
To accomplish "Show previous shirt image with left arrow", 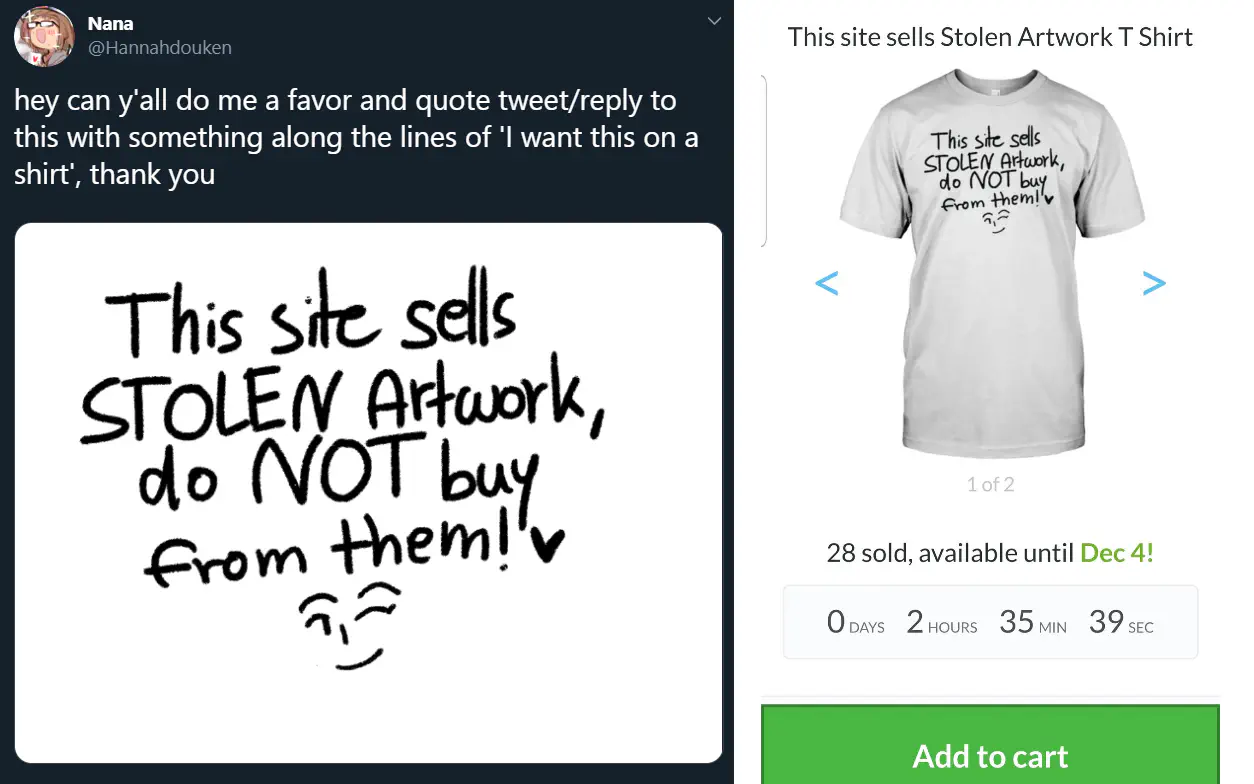I will coord(827,283).
